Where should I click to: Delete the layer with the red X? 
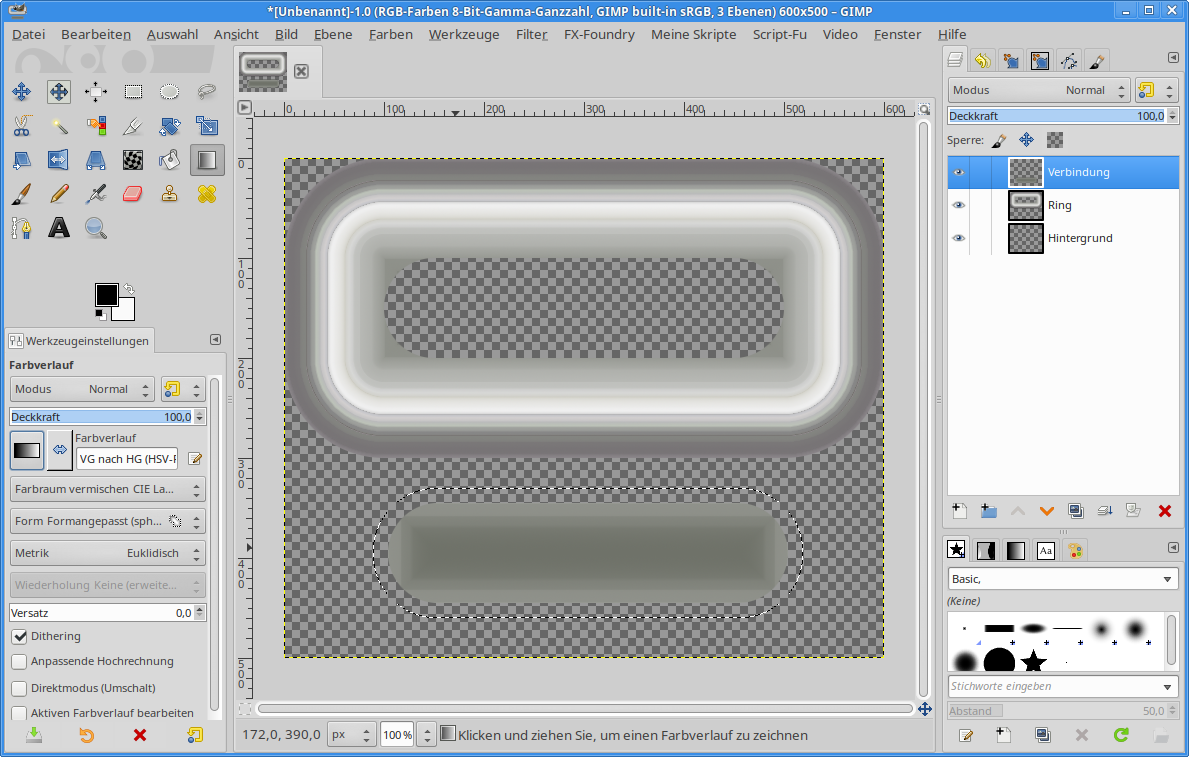[1164, 511]
